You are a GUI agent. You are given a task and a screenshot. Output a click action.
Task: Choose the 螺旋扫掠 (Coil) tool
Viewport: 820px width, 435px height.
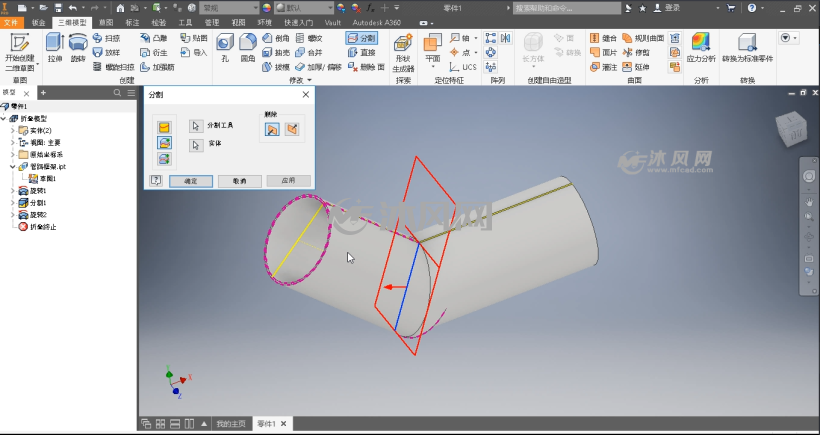(113, 67)
